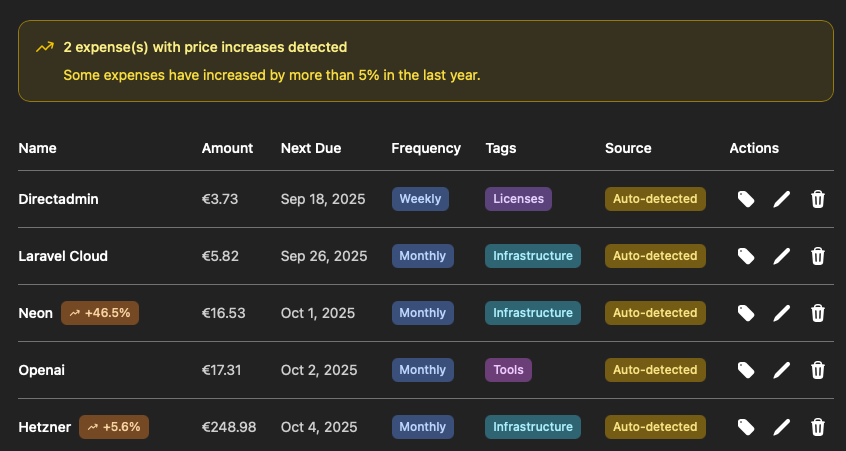
Task: Delete the Openai expense via trash icon
Action: [817, 370]
